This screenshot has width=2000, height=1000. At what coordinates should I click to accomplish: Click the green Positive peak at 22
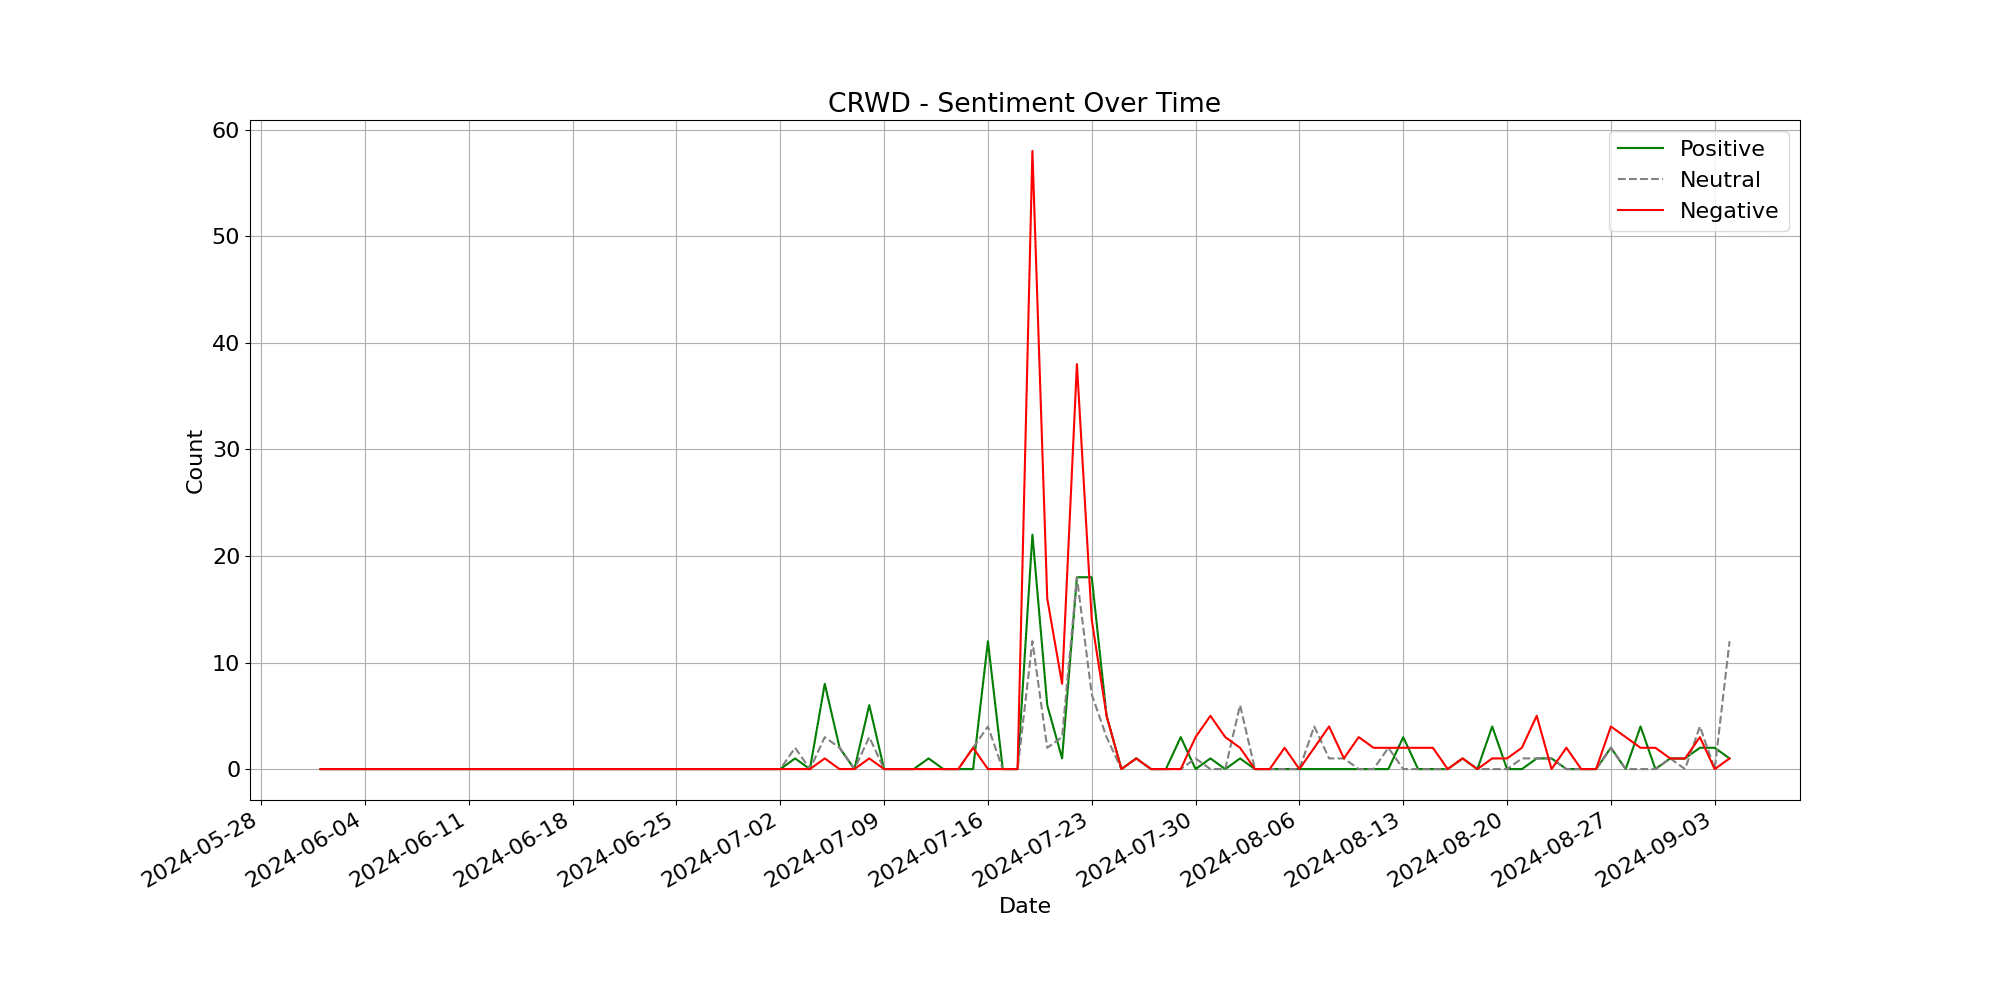click(x=1032, y=535)
